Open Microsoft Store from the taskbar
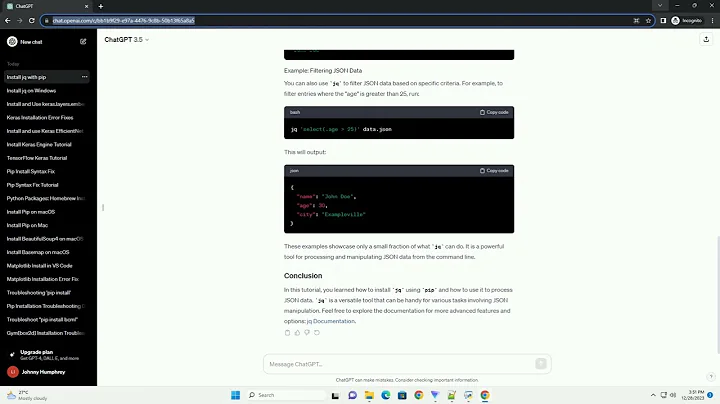This screenshot has height=404, width=720. click(402, 395)
